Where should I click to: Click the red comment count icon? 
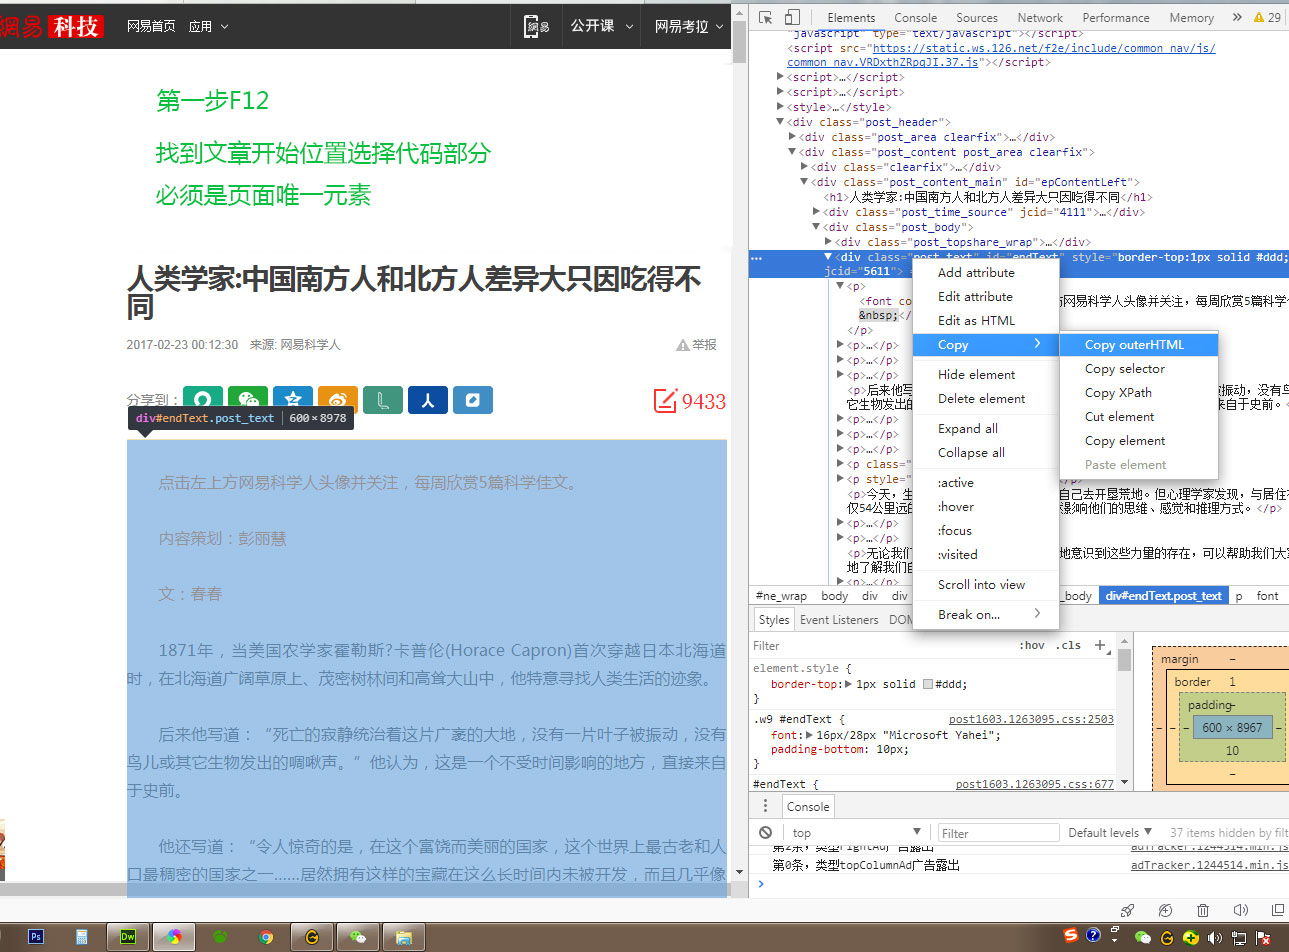(x=665, y=401)
